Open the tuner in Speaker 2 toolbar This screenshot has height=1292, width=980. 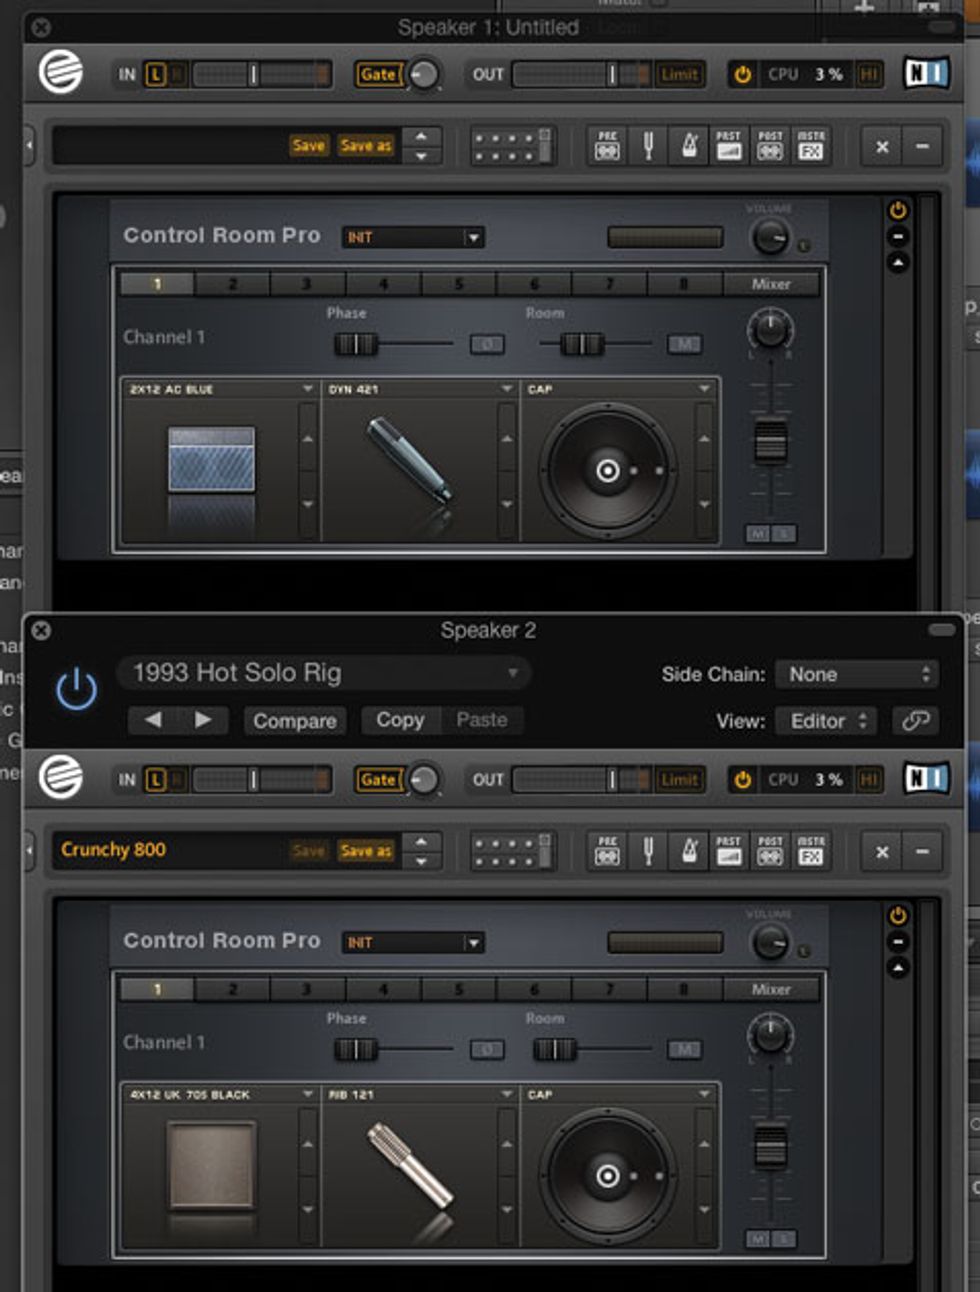point(648,852)
